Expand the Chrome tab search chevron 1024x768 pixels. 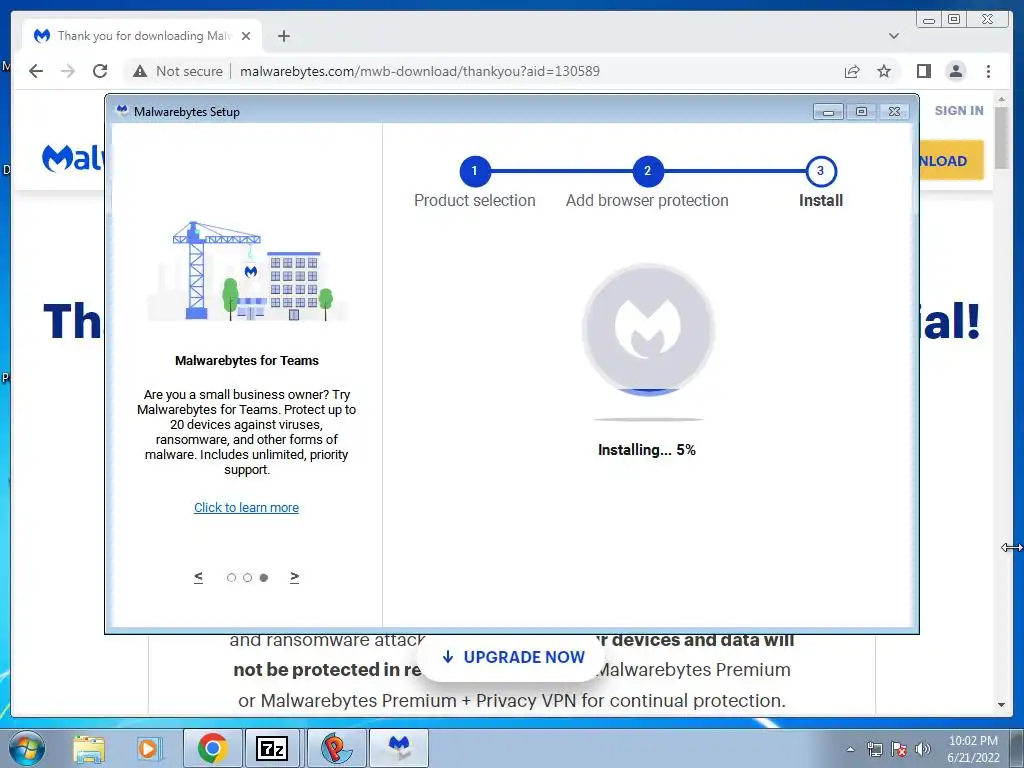pos(894,36)
